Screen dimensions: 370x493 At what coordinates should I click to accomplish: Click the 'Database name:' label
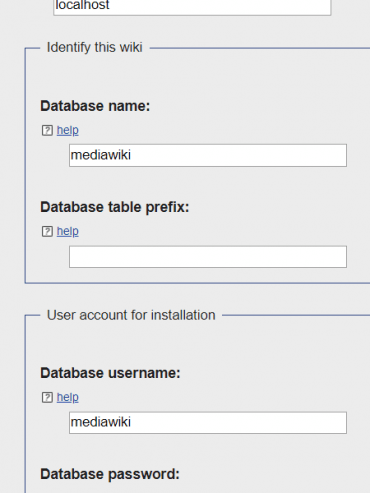tap(95, 106)
